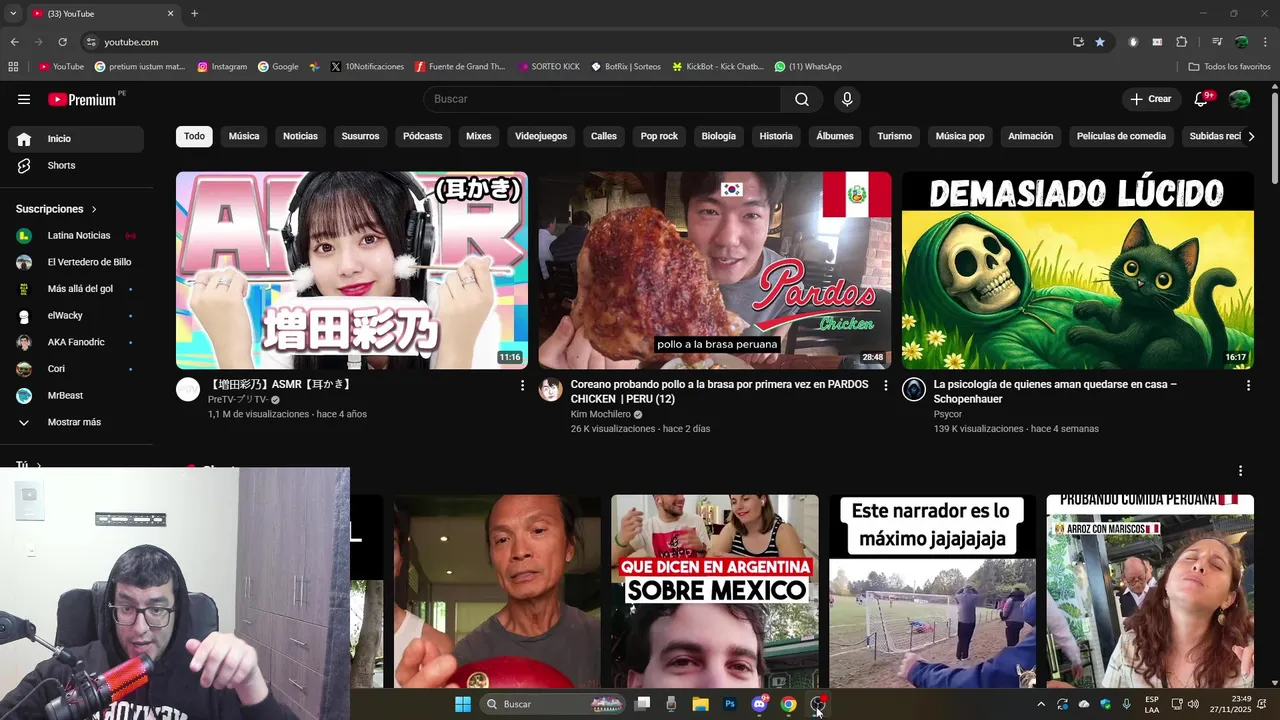Open Crear dropdown button
1280x720 pixels.
pyautogui.click(x=1150, y=99)
